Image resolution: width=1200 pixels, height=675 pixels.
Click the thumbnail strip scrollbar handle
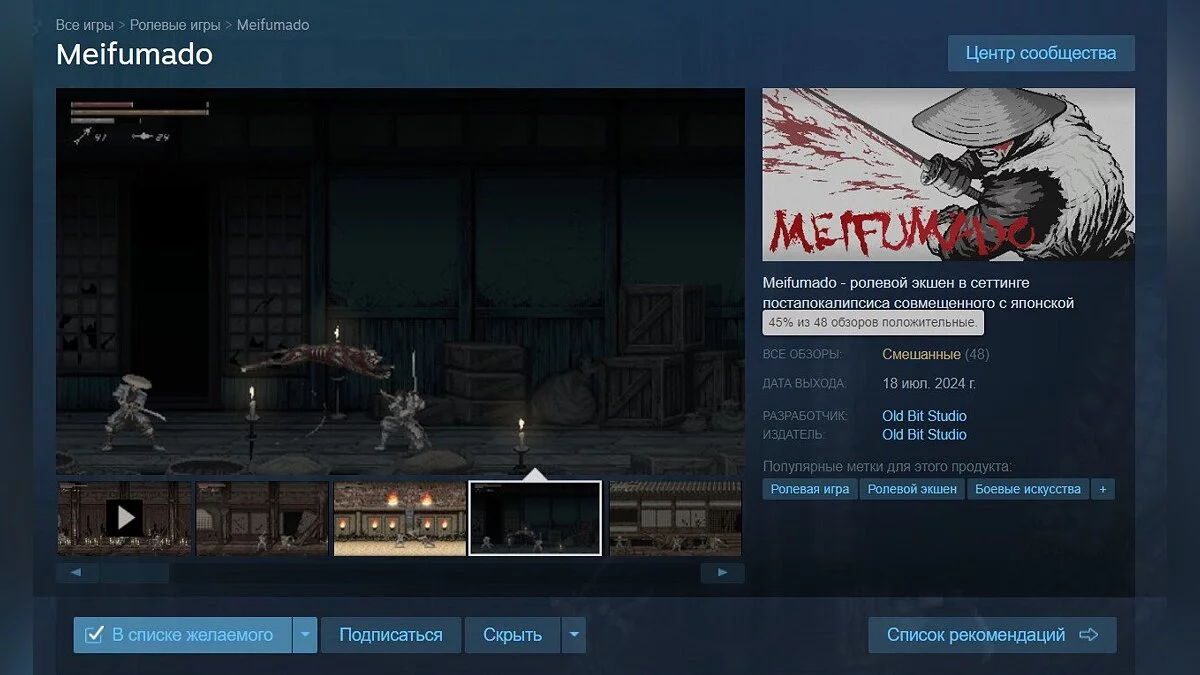tap(134, 573)
